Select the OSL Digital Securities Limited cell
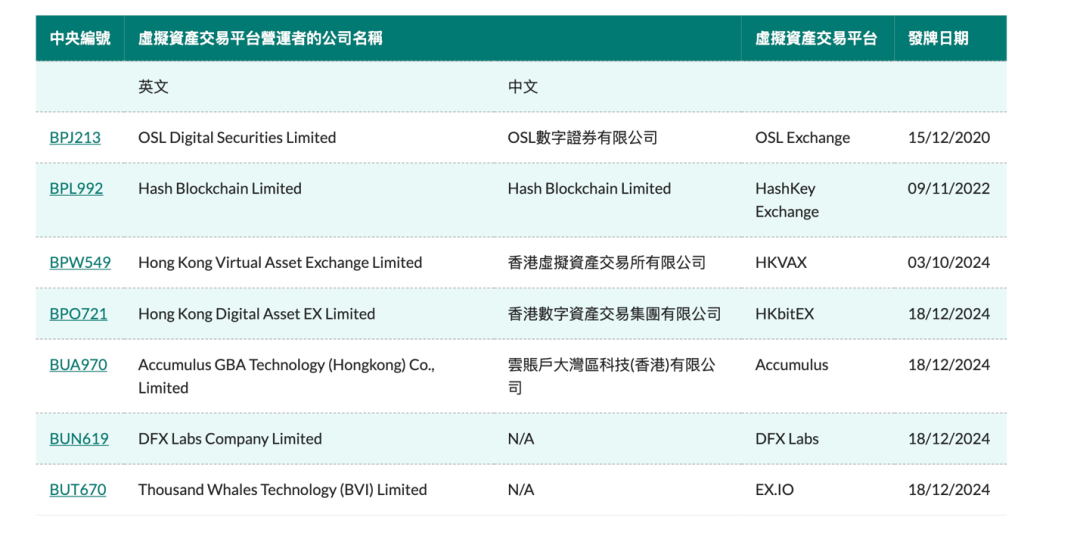The height and width of the screenshot is (548, 1080). point(237,138)
